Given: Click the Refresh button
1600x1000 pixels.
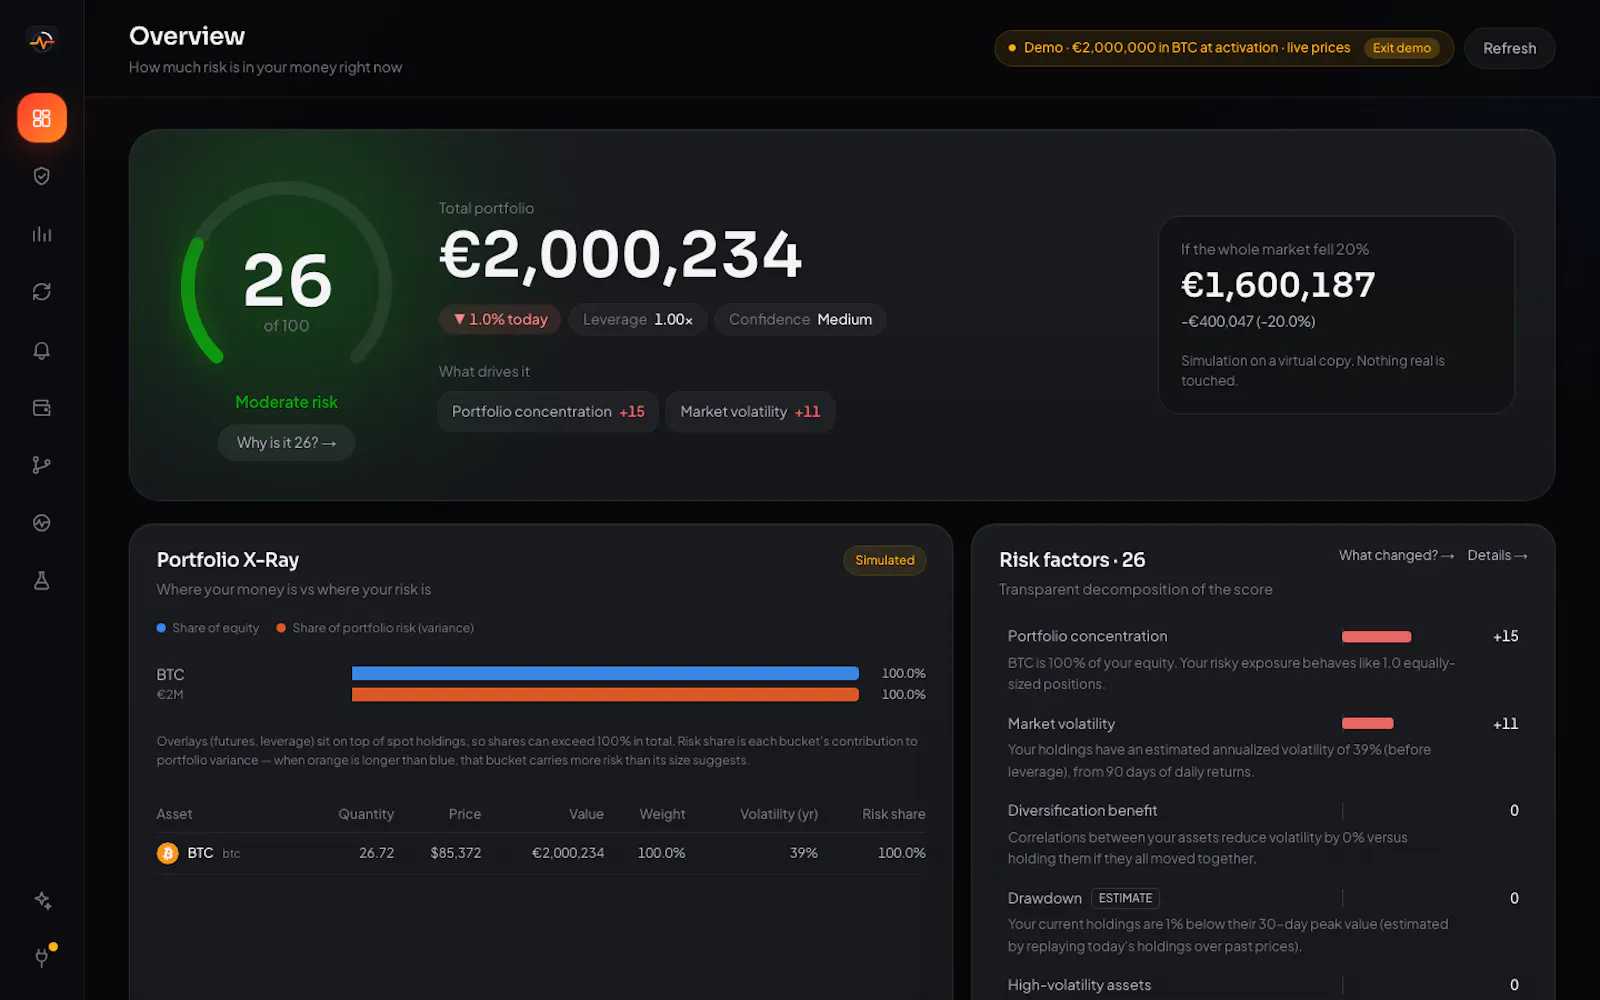Looking at the screenshot, I should [1509, 48].
